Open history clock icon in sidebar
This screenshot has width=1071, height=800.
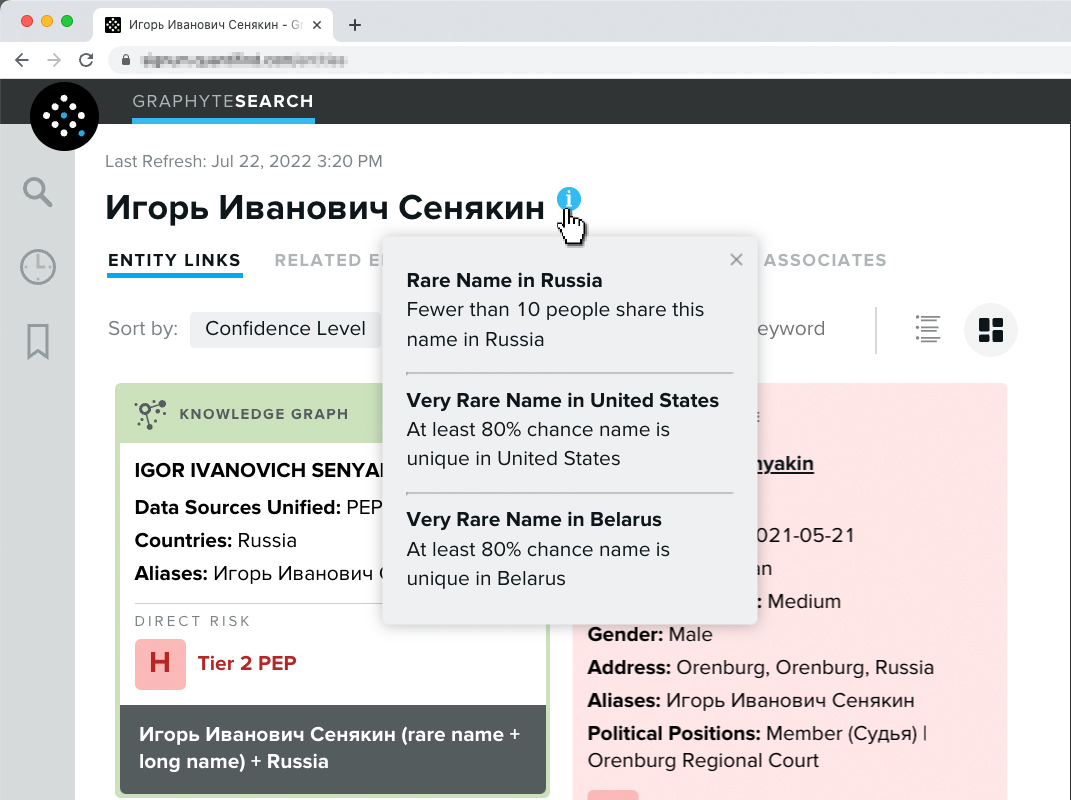[38, 267]
